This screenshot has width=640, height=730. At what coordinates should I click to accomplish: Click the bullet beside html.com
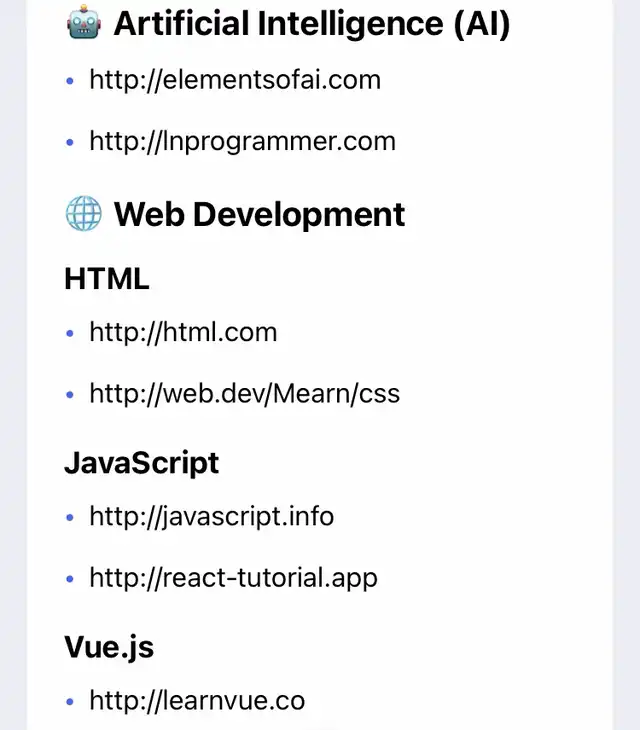tap(70, 333)
